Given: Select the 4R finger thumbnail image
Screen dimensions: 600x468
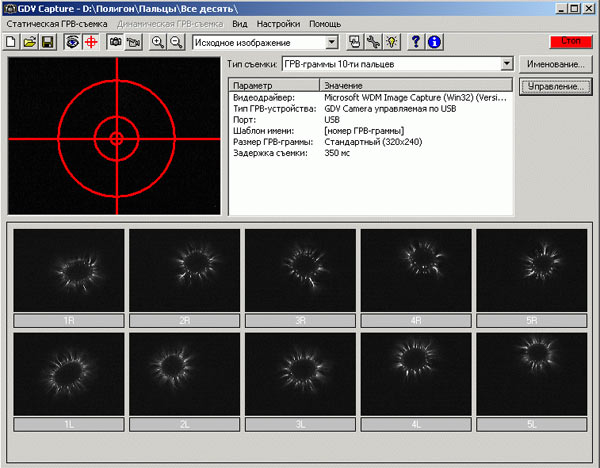Looking at the screenshot, I should click(416, 270).
